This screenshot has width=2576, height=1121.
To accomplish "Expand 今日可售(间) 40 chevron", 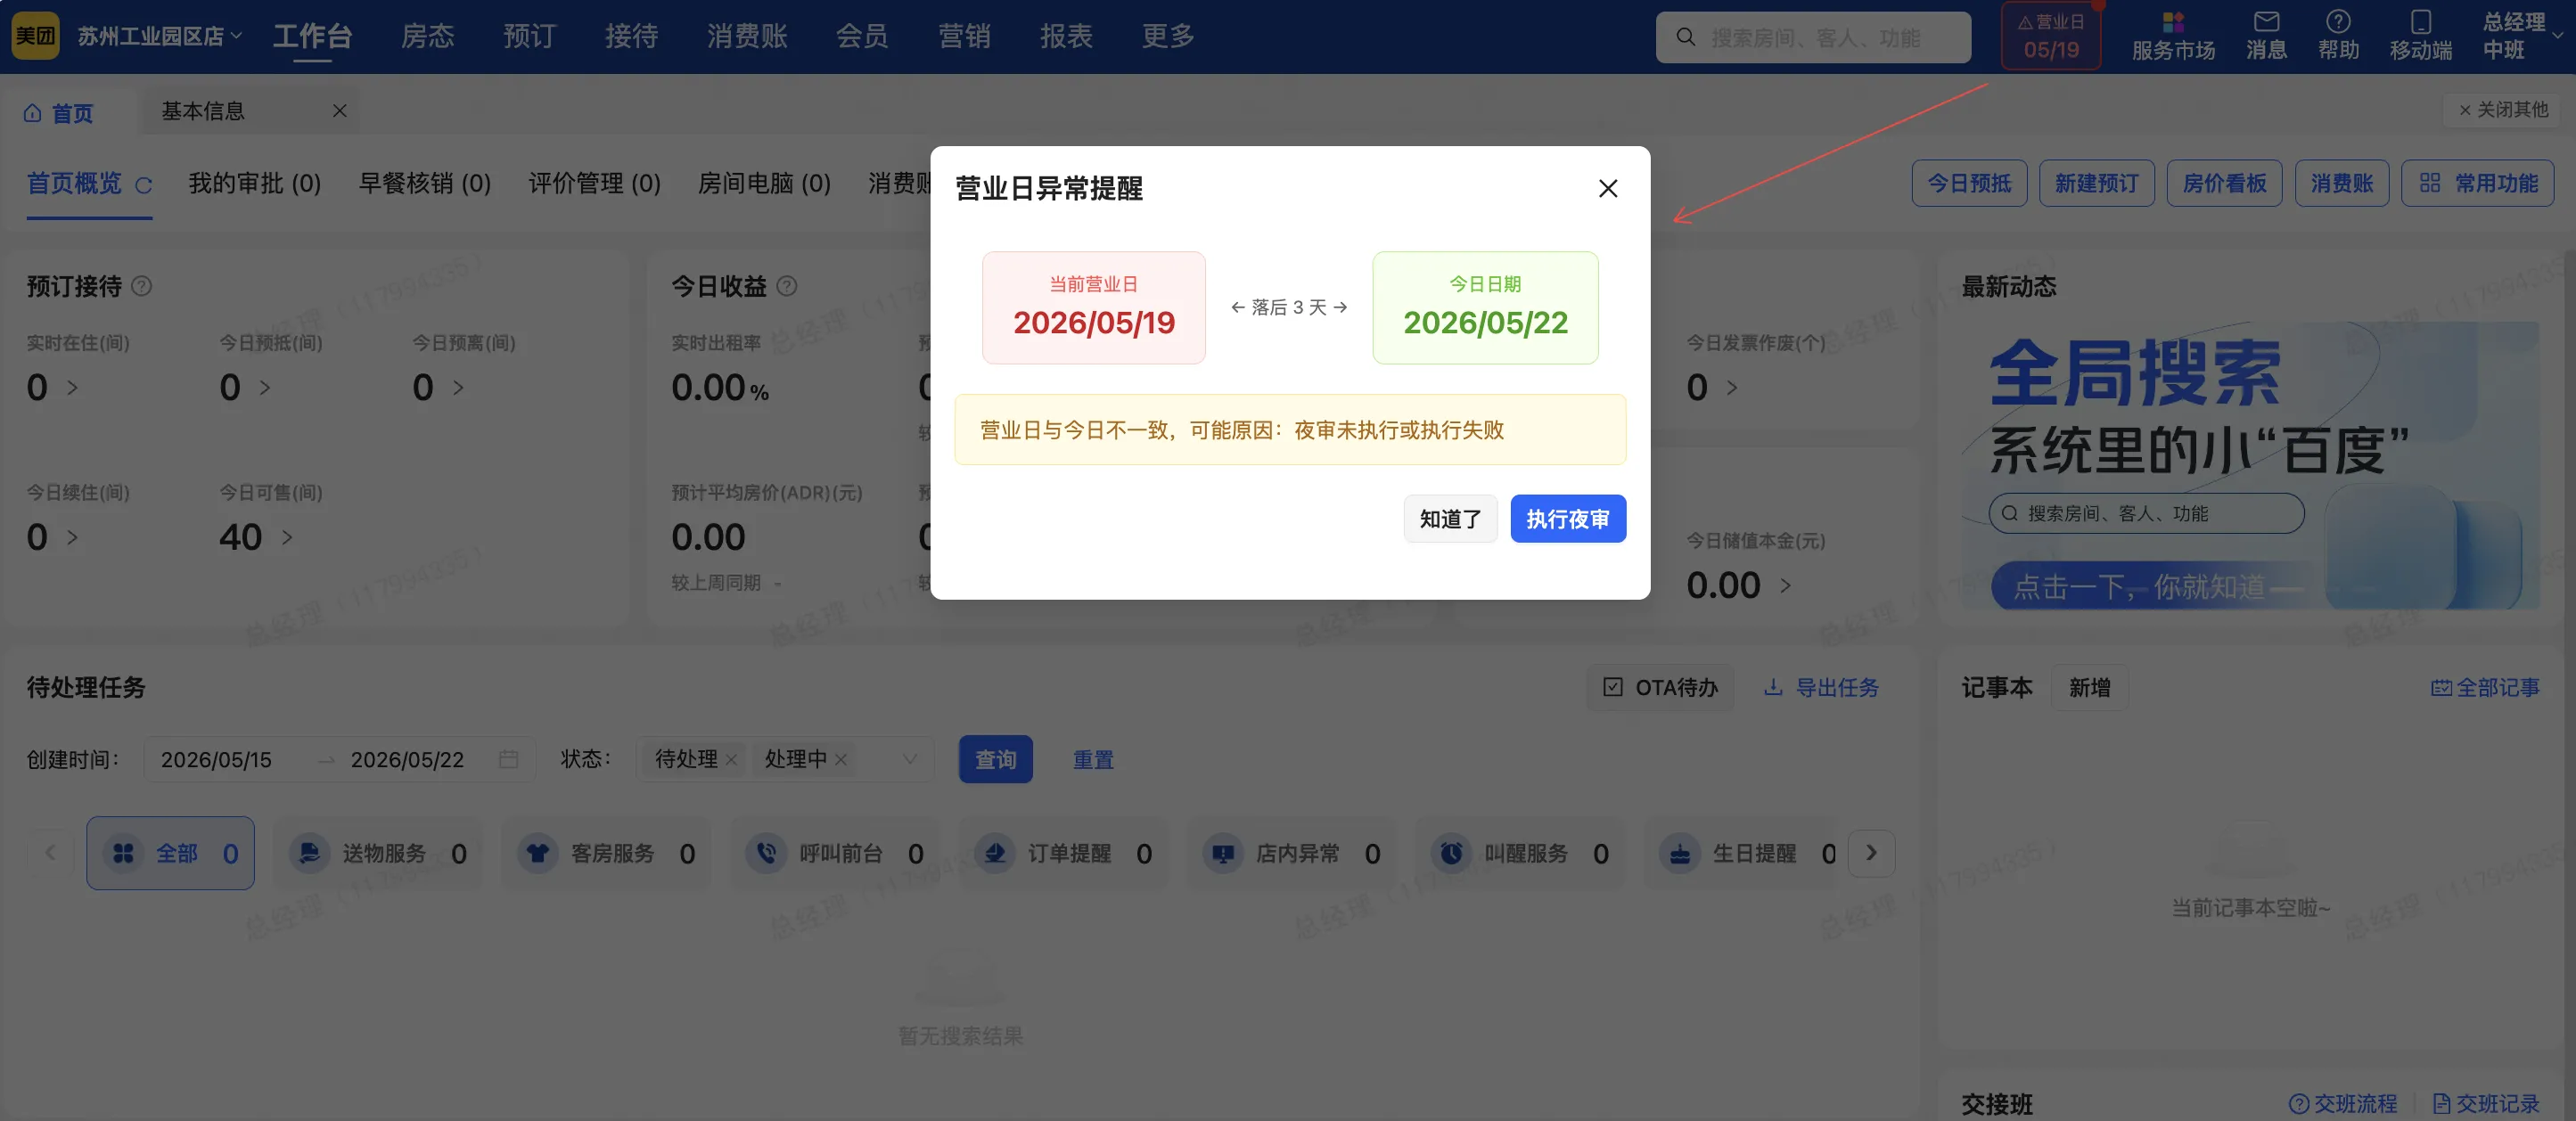I will pos(287,538).
